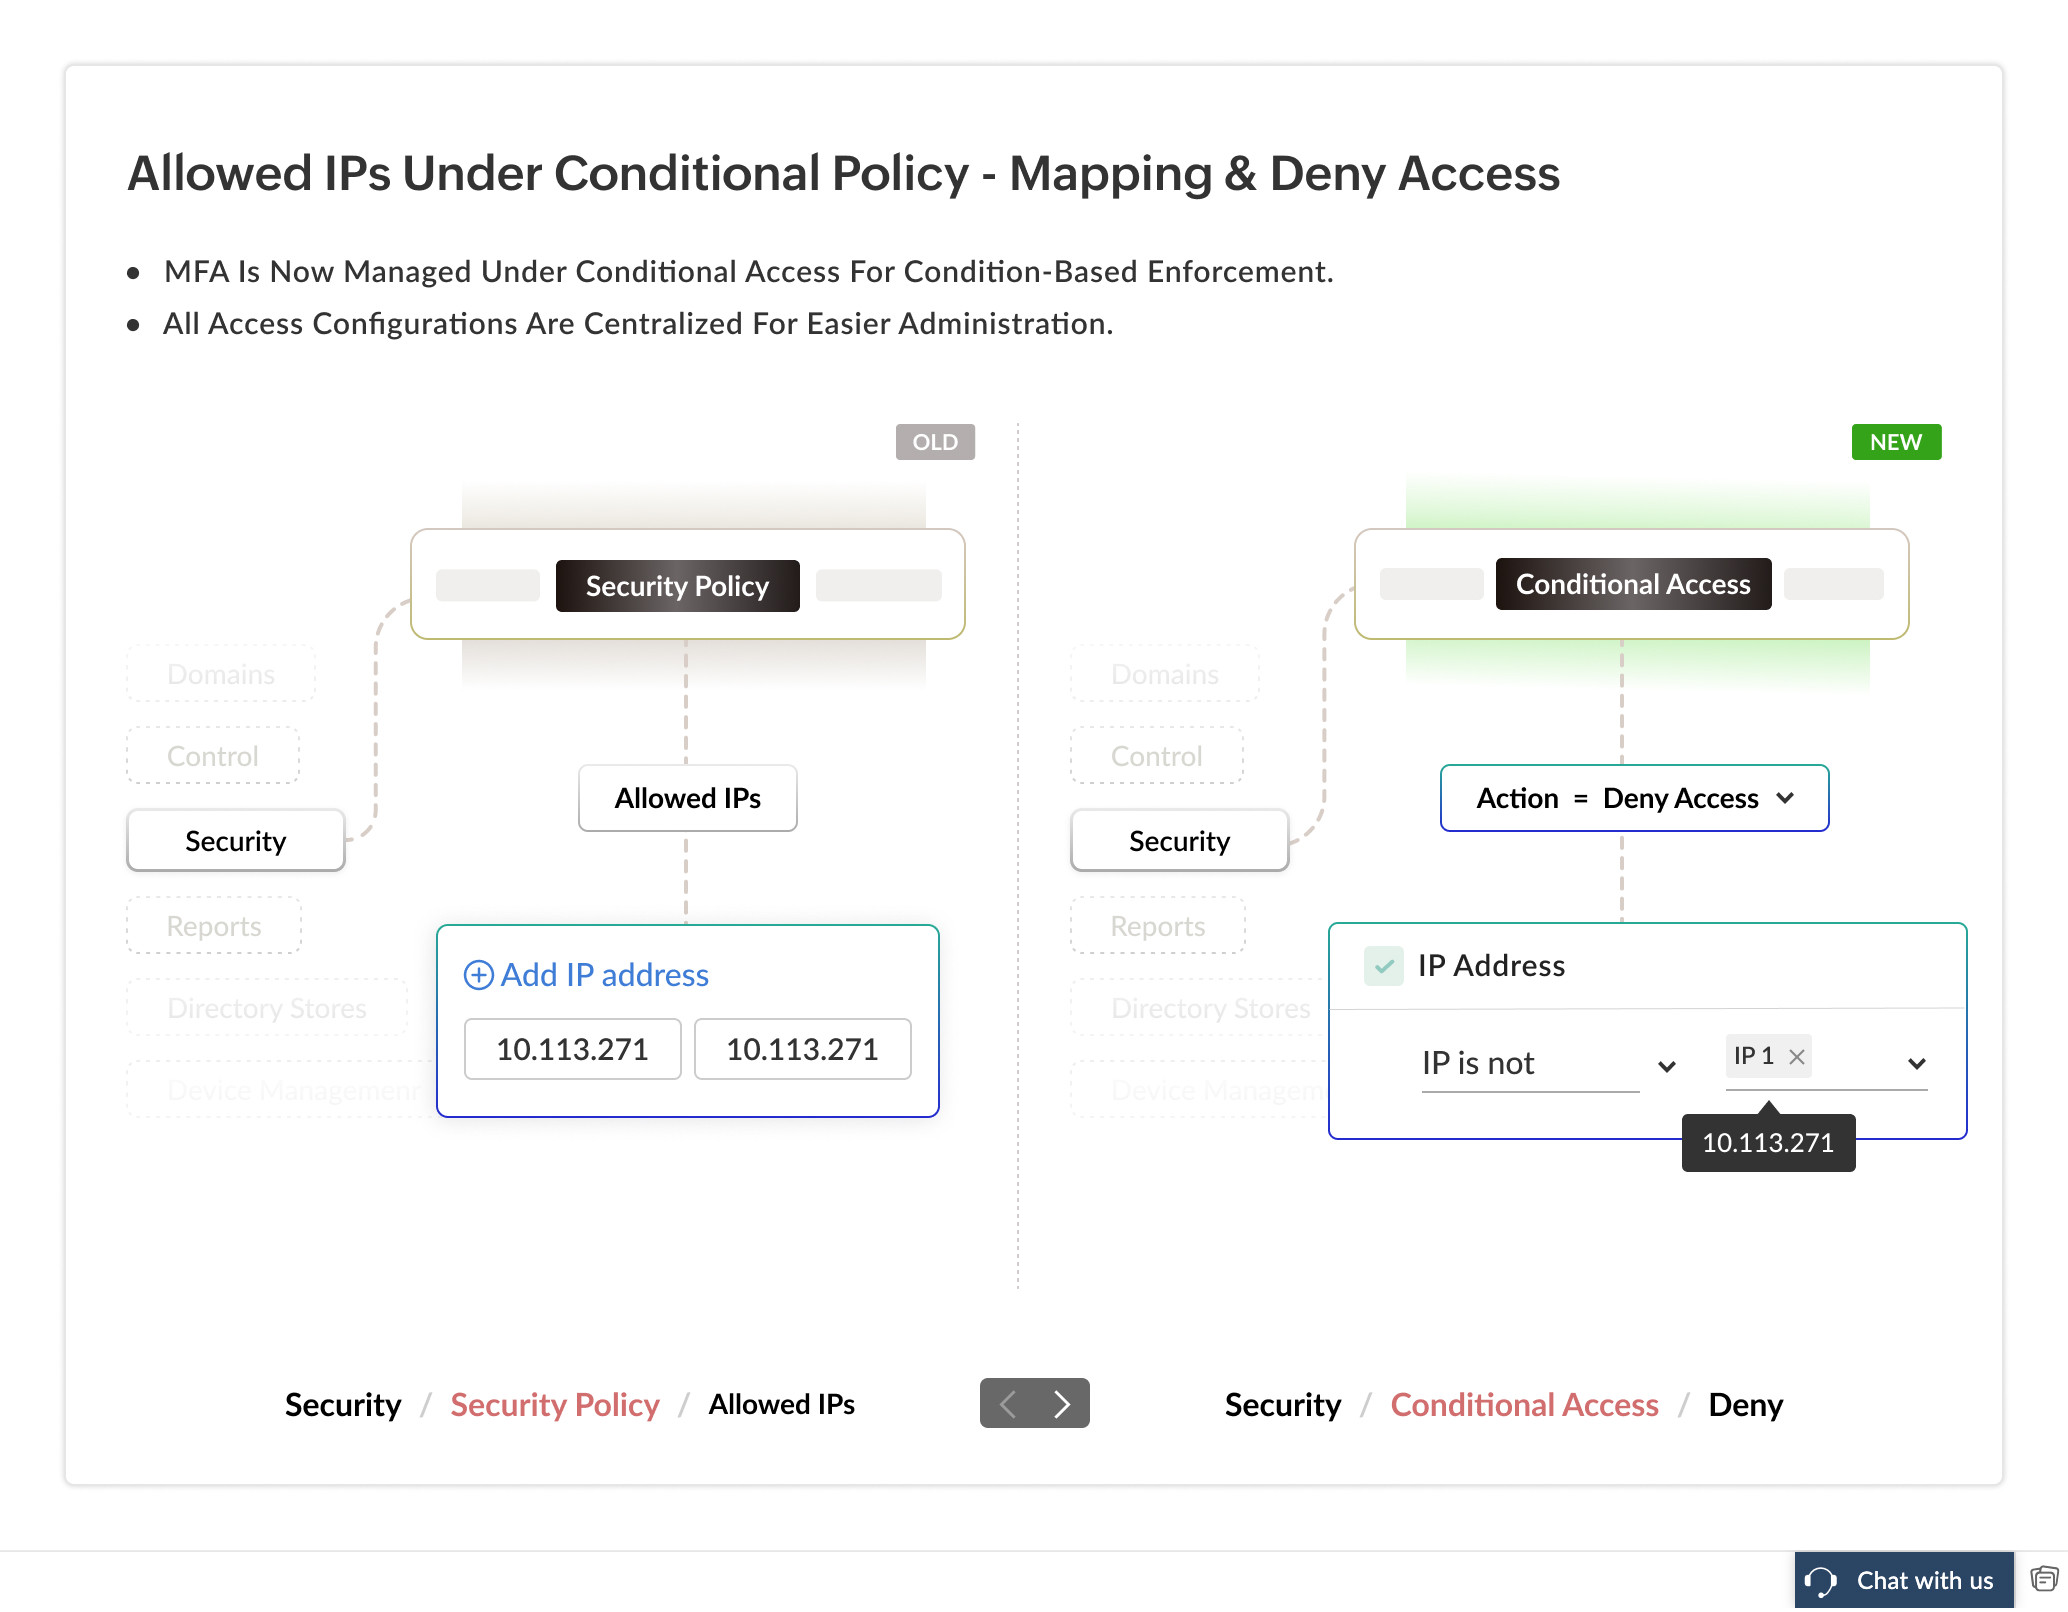Click next slide arrow

tap(1062, 1404)
